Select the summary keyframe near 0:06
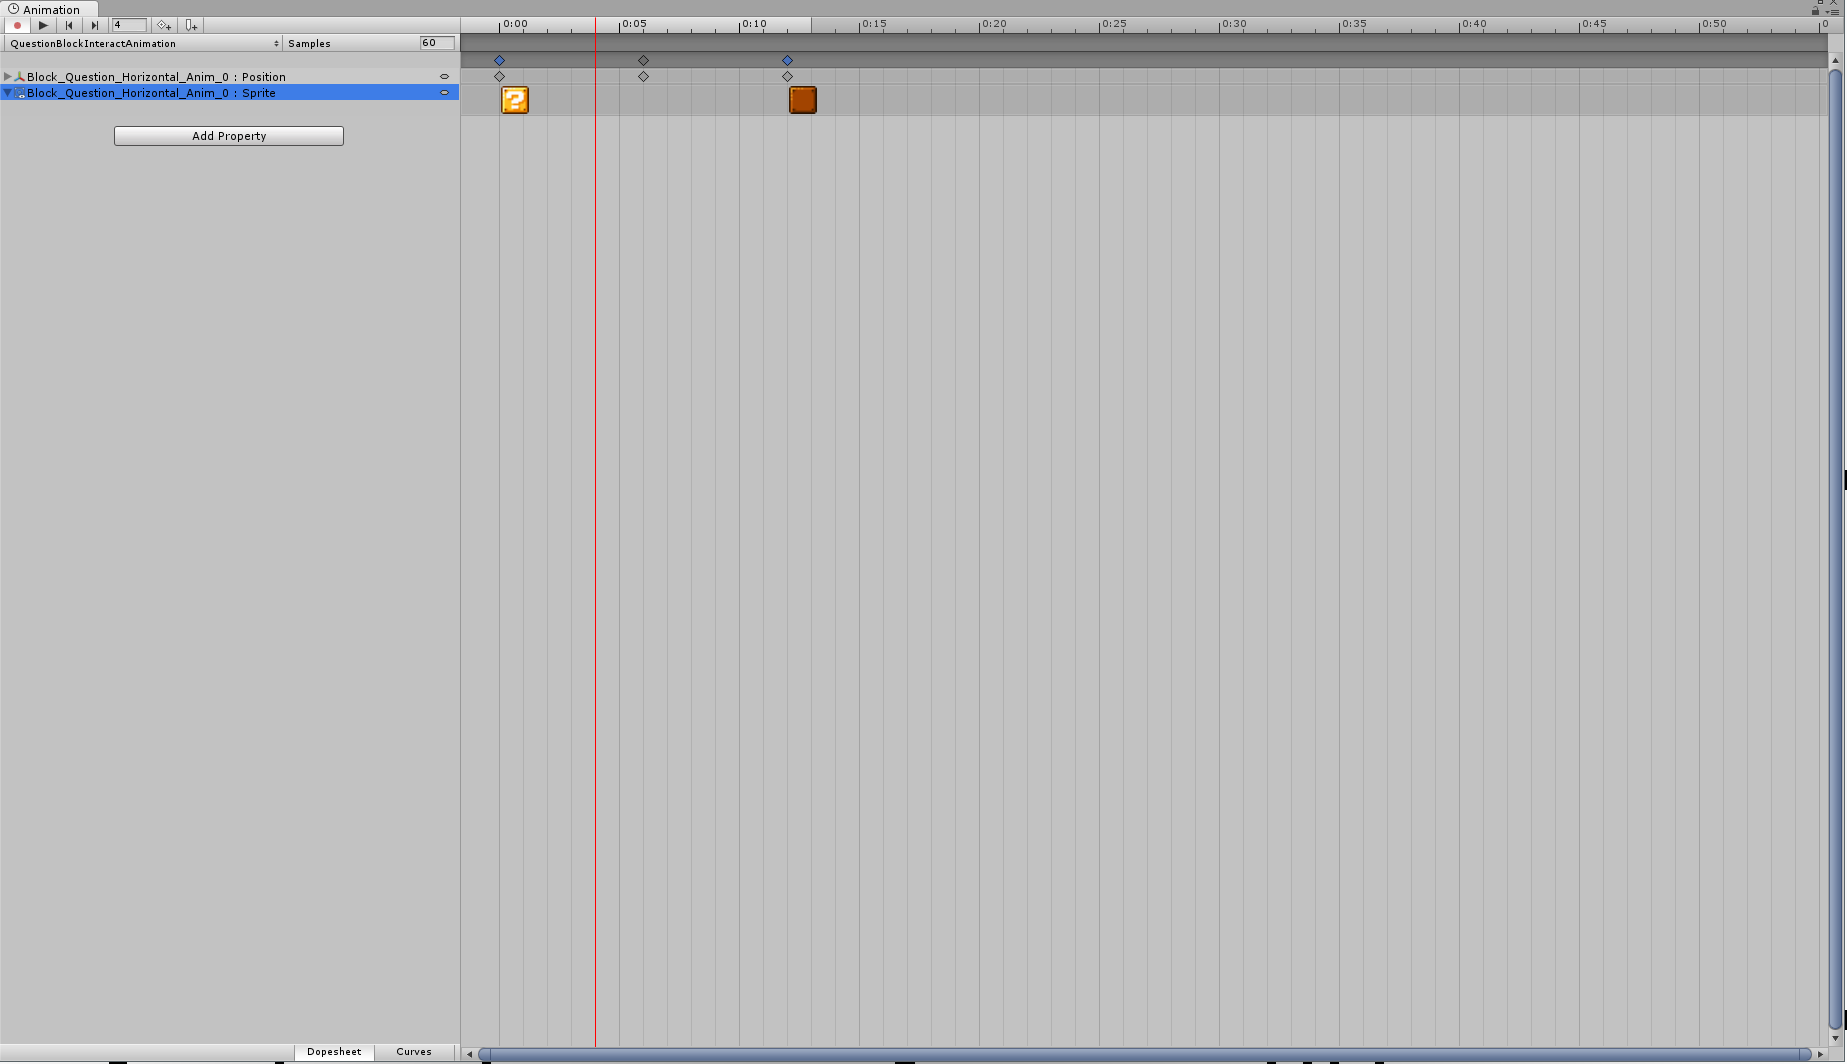Image resolution: width=1847 pixels, height=1064 pixels. [x=643, y=60]
